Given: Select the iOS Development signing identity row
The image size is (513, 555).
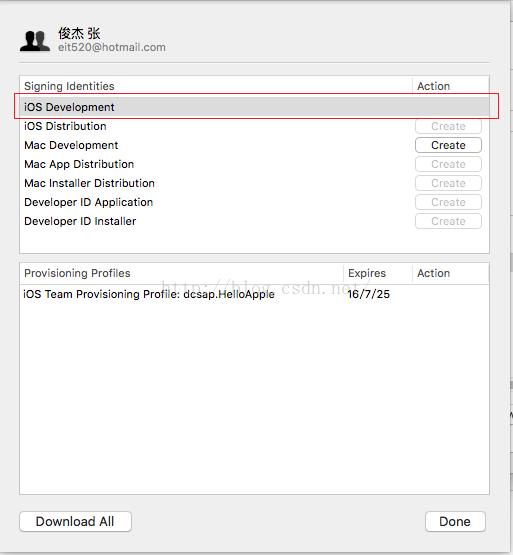Looking at the screenshot, I should 255,107.
